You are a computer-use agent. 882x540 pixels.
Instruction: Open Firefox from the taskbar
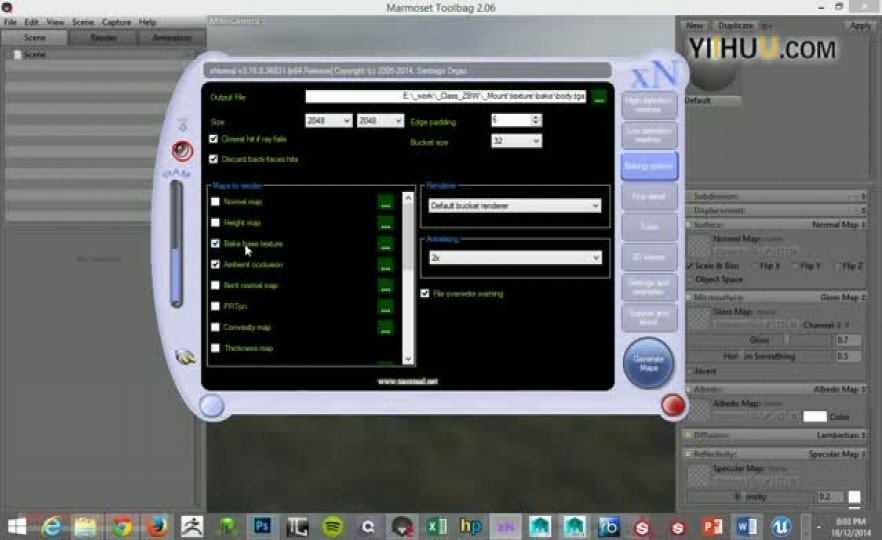pos(156,526)
